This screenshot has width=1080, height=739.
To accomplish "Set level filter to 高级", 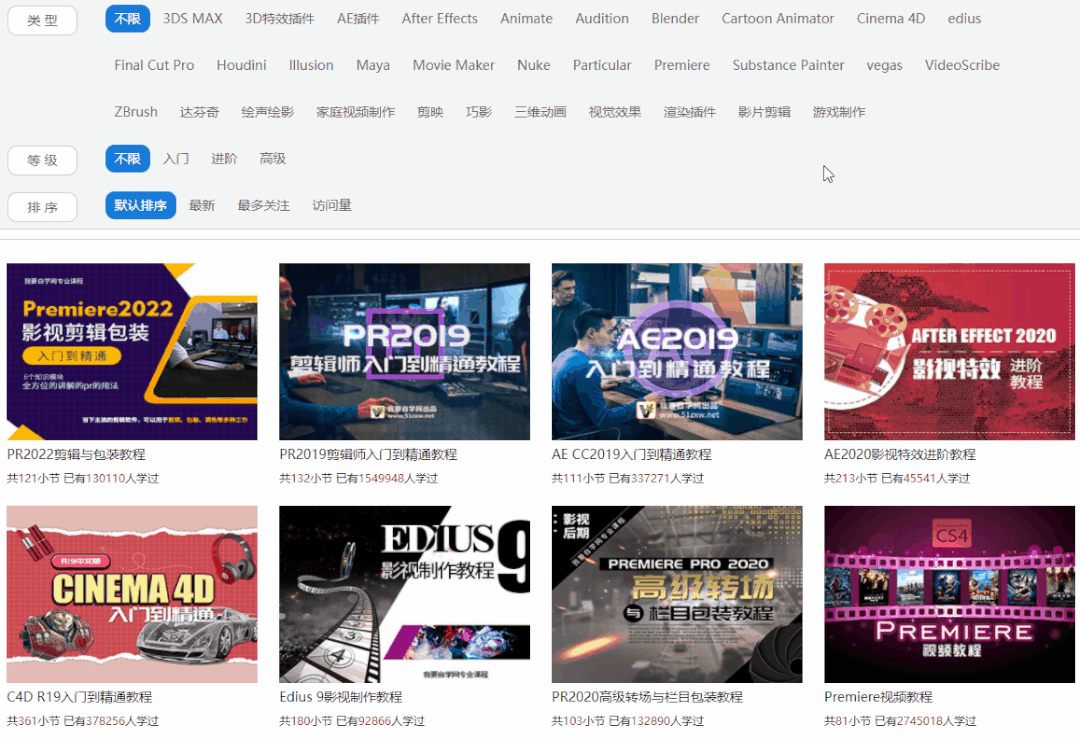I will click(x=272, y=159).
